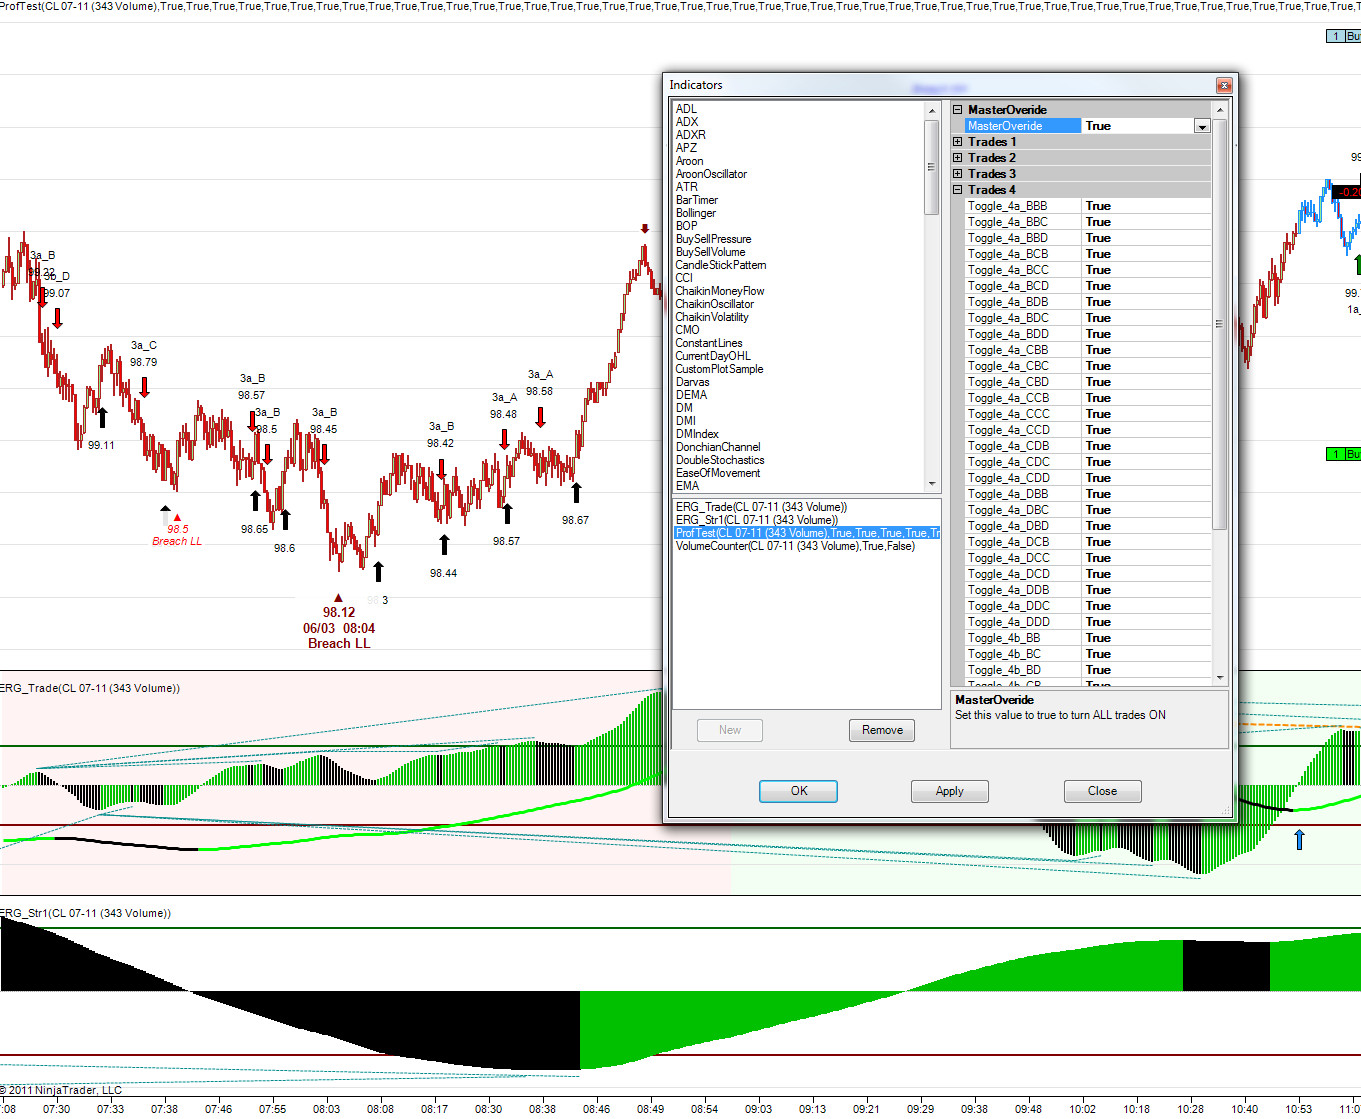Select the Toggle_4a_DDD property name
The image size is (1361, 1119).
1008,622
